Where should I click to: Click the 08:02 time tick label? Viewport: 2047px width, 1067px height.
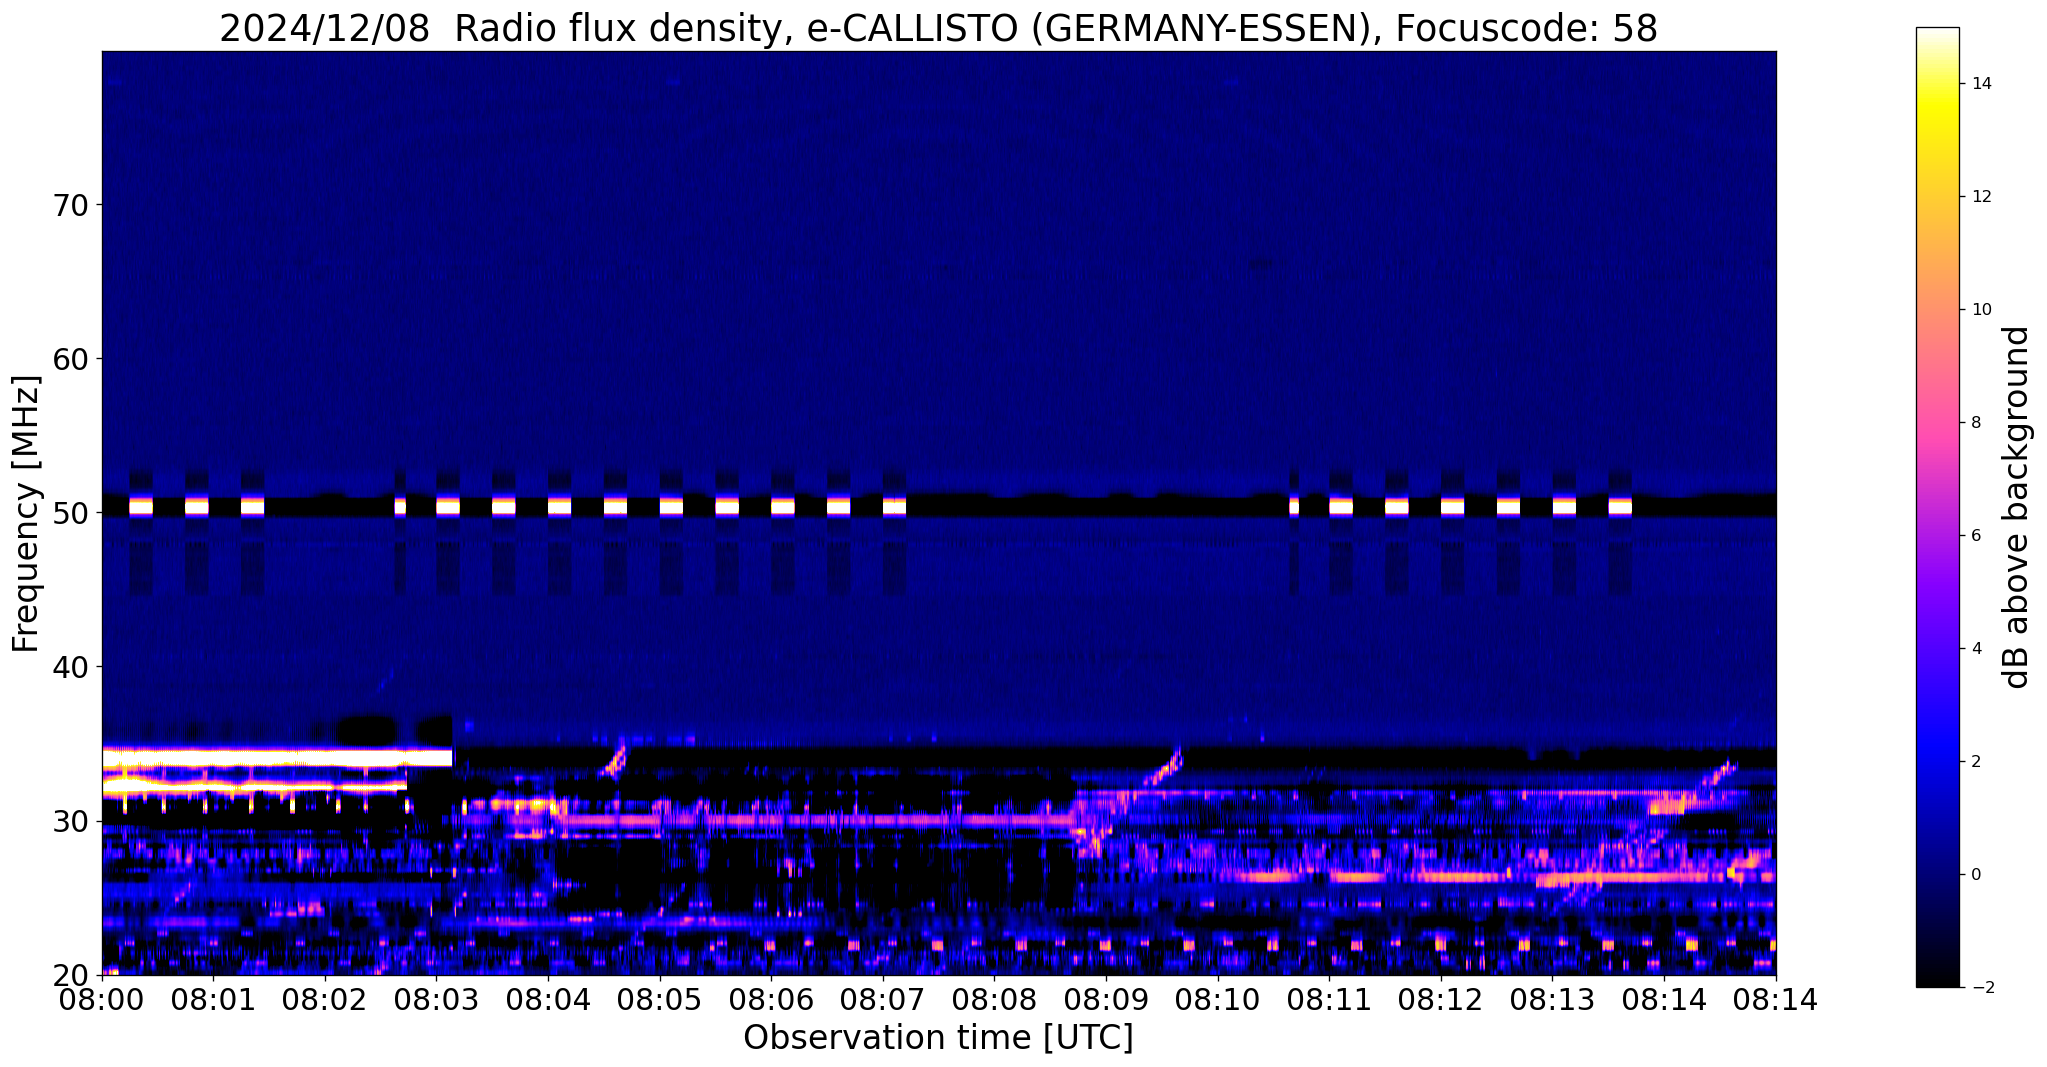tap(325, 999)
